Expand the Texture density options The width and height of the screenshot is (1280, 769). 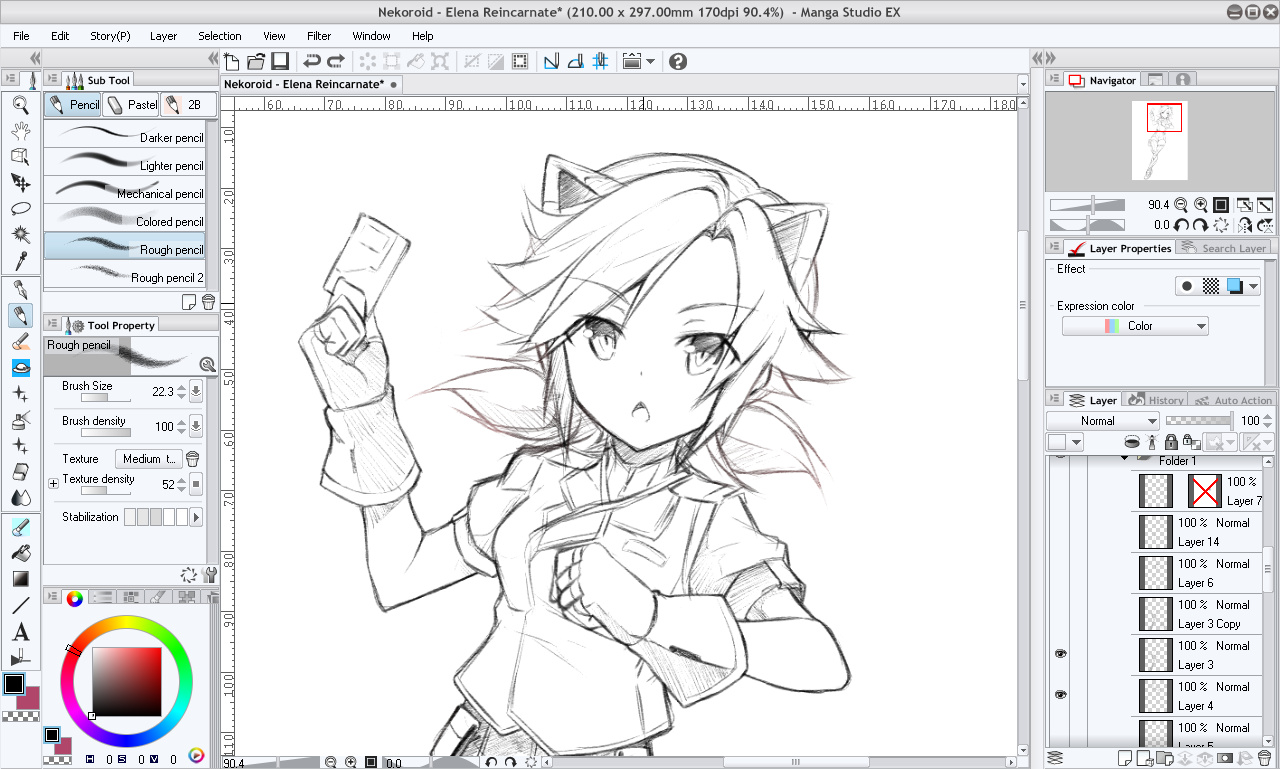tap(53, 484)
